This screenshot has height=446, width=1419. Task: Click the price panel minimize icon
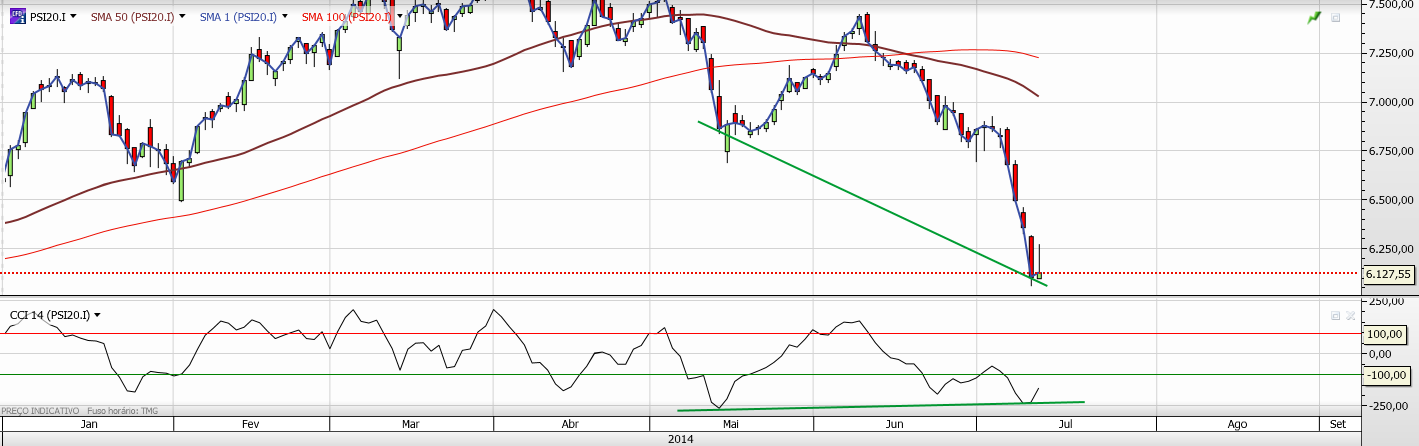[1335, 18]
